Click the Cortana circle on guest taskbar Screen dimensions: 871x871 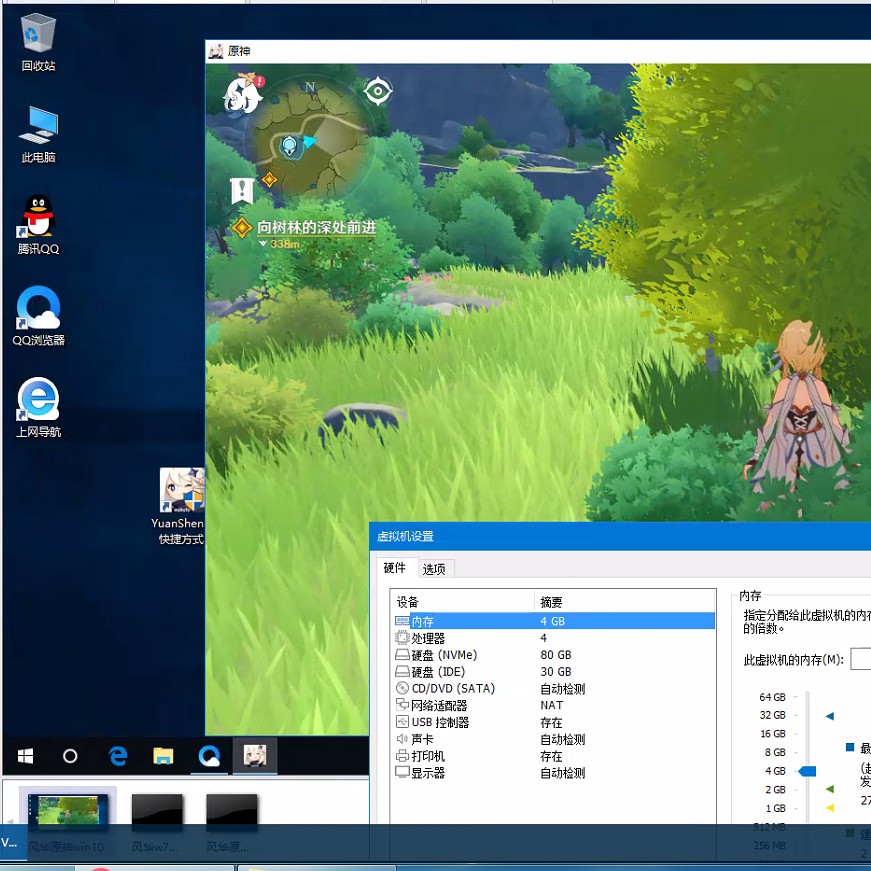point(70,755)
